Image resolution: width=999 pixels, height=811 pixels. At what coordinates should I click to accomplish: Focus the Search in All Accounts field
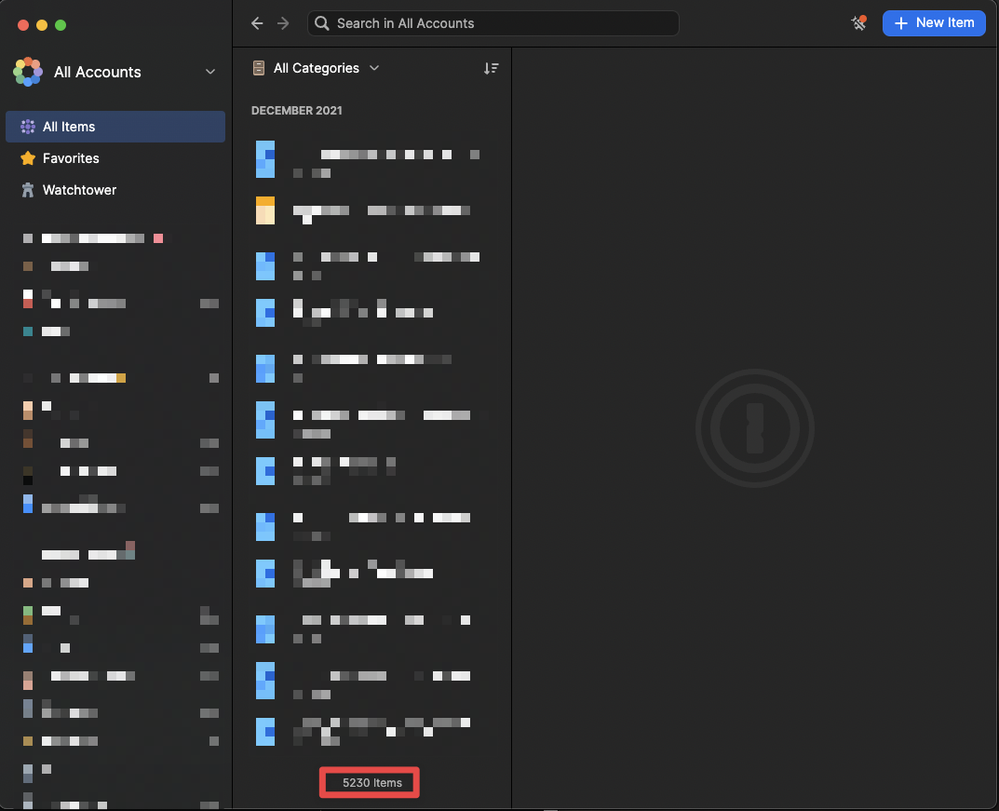(x=492, y=23)
